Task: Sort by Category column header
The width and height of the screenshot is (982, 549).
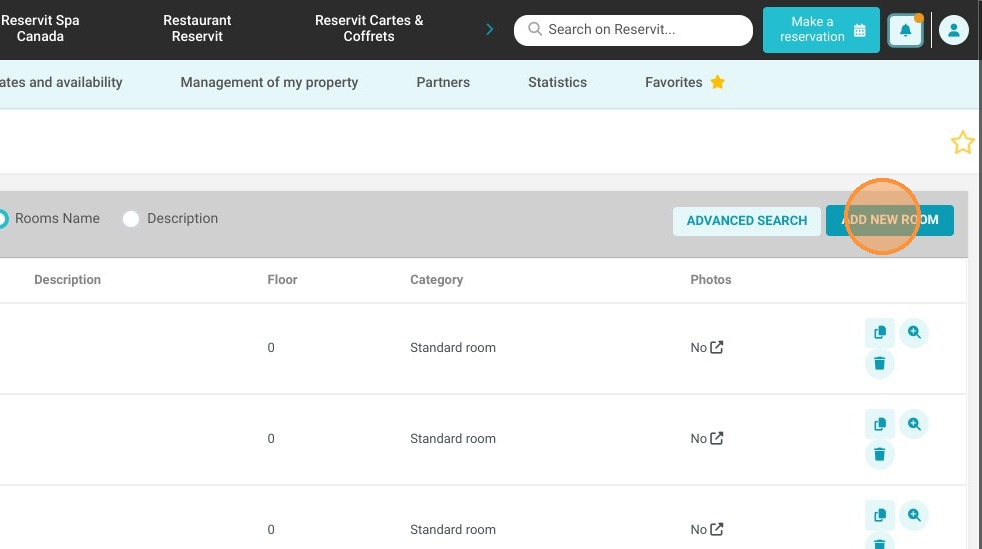Action: [437, 280]
